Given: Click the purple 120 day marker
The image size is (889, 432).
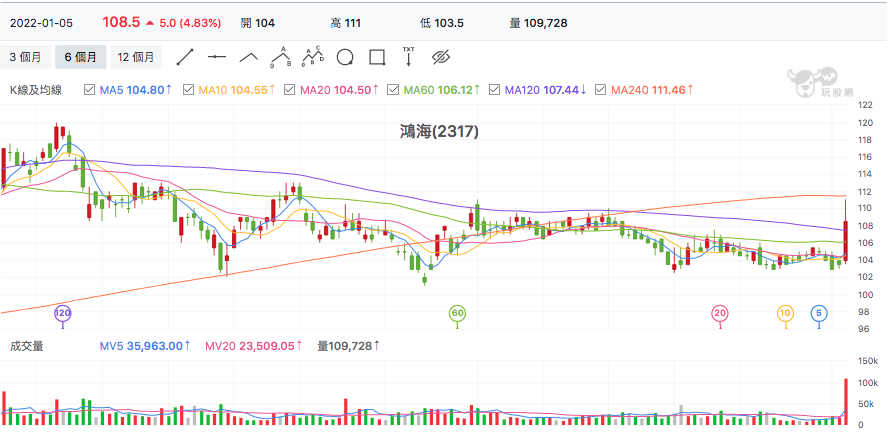Looking at the screenshot, I should (x=62, y=313).
